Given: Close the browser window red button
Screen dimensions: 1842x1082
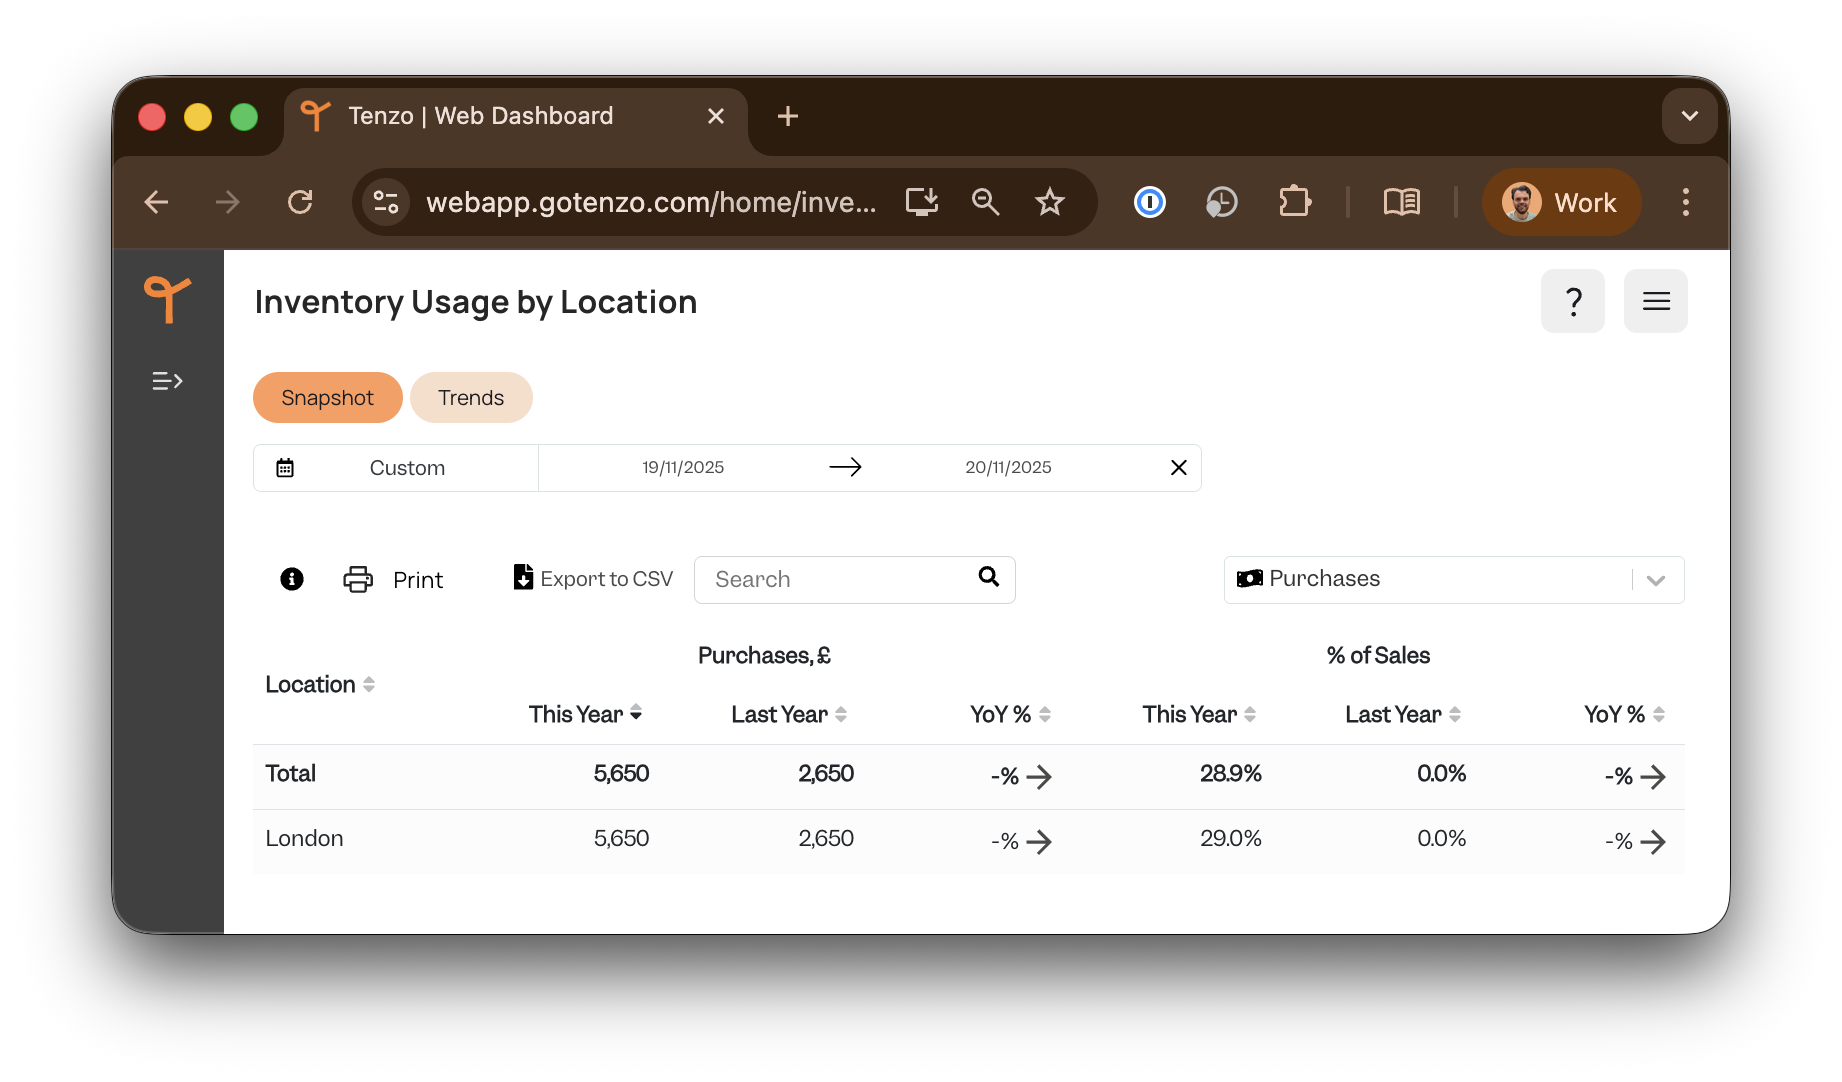Looking at the screenshot, I should click(152, 117).
